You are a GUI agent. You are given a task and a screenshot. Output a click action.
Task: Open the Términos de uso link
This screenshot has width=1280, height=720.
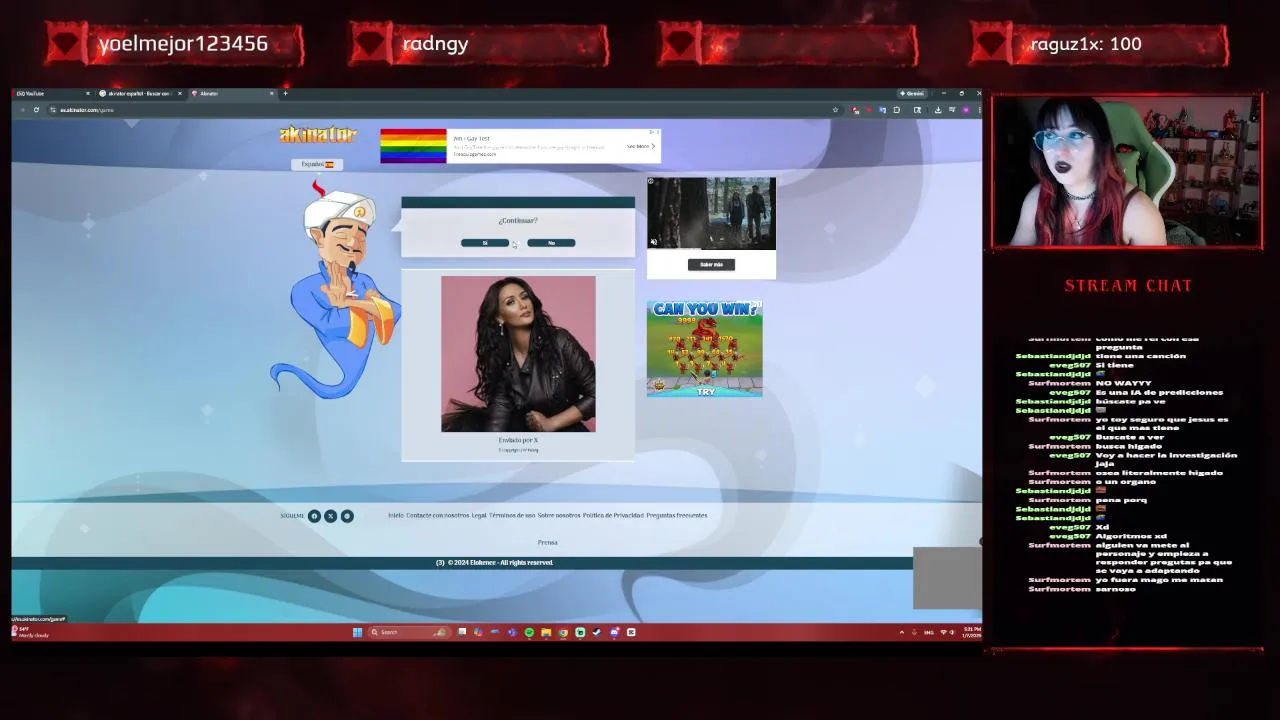512,516
